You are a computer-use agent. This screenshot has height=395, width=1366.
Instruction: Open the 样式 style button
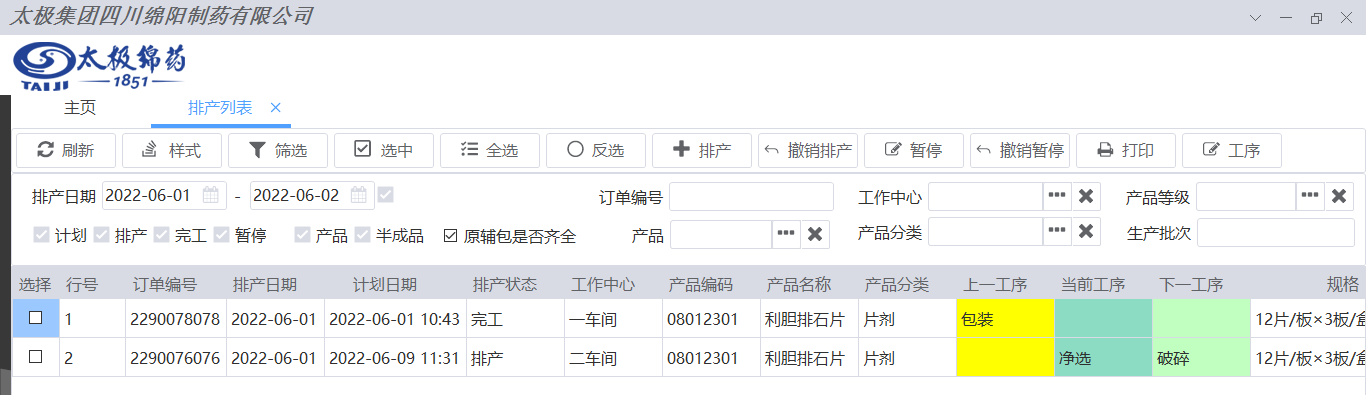click(x=172, y=151)
